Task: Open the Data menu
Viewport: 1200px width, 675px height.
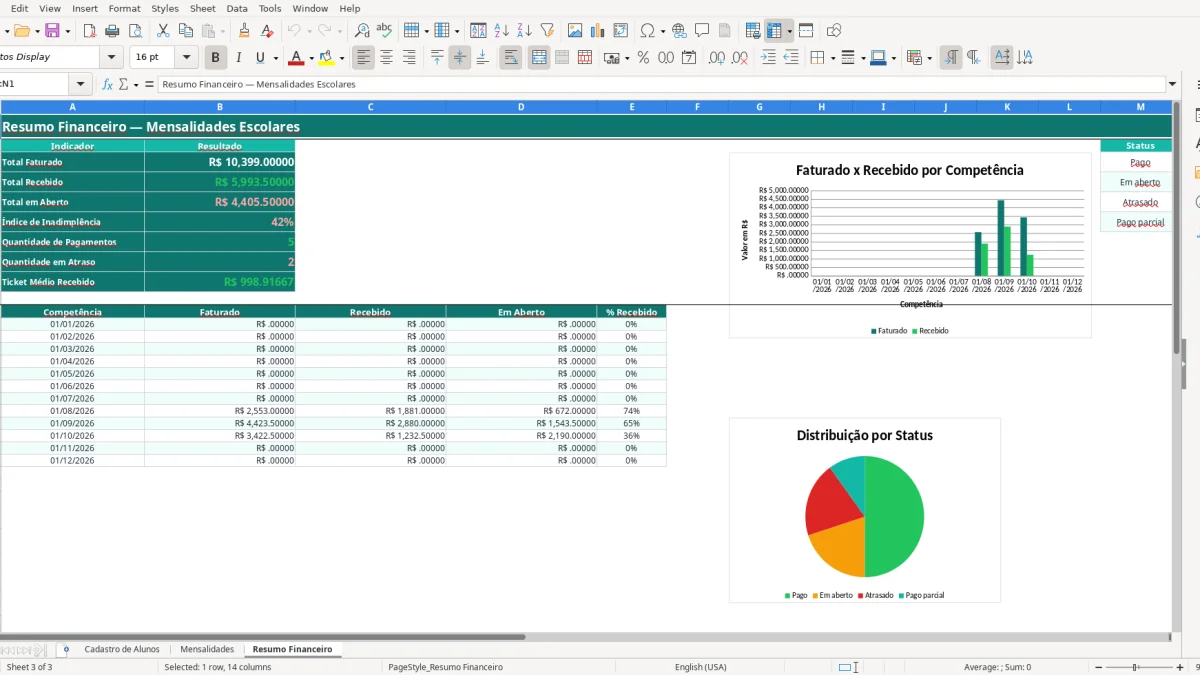Action: pos(237,8)
